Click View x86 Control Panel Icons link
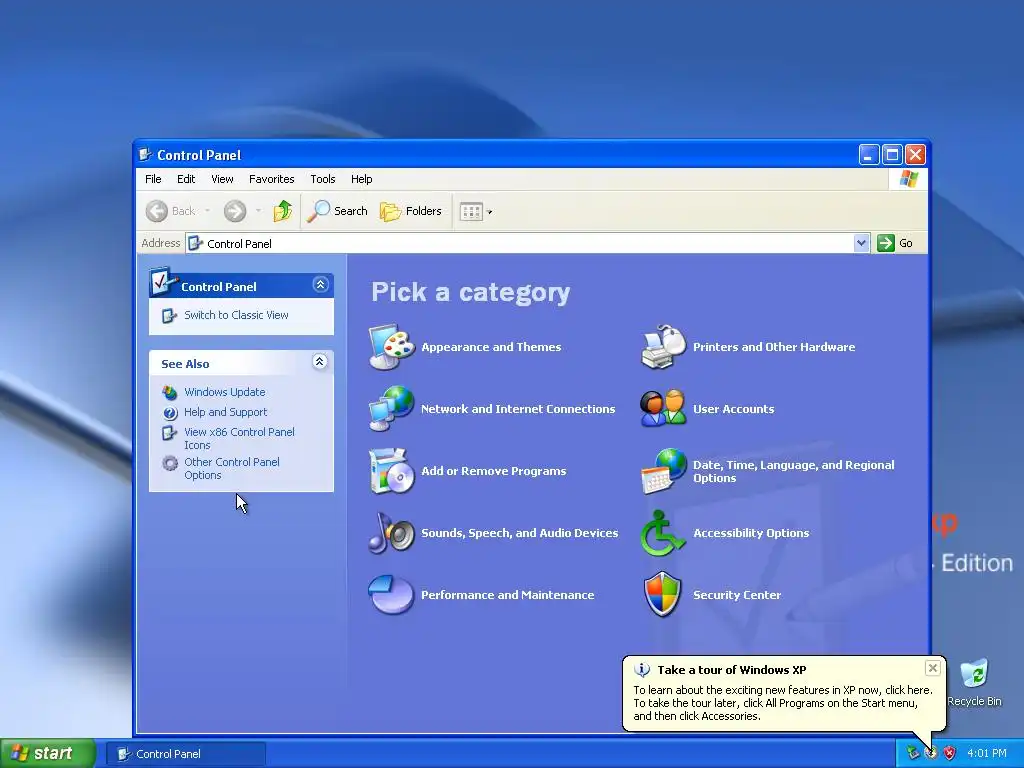The height and width of the screenshot is (768, 1024). tap(239, 438)
